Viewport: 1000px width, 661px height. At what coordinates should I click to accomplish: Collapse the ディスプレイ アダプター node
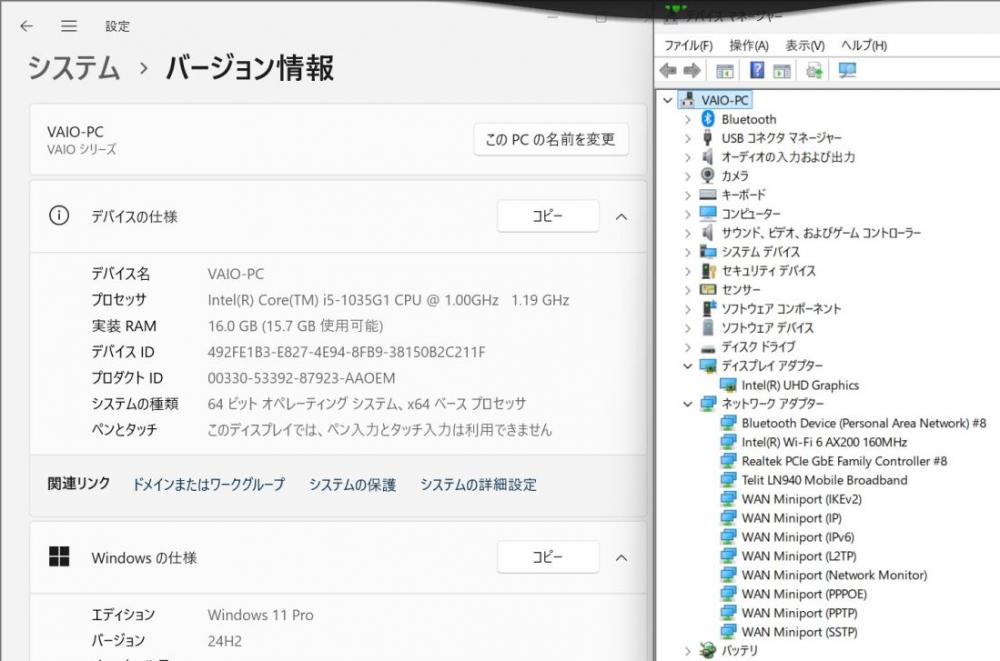click(x=688, y=366)
